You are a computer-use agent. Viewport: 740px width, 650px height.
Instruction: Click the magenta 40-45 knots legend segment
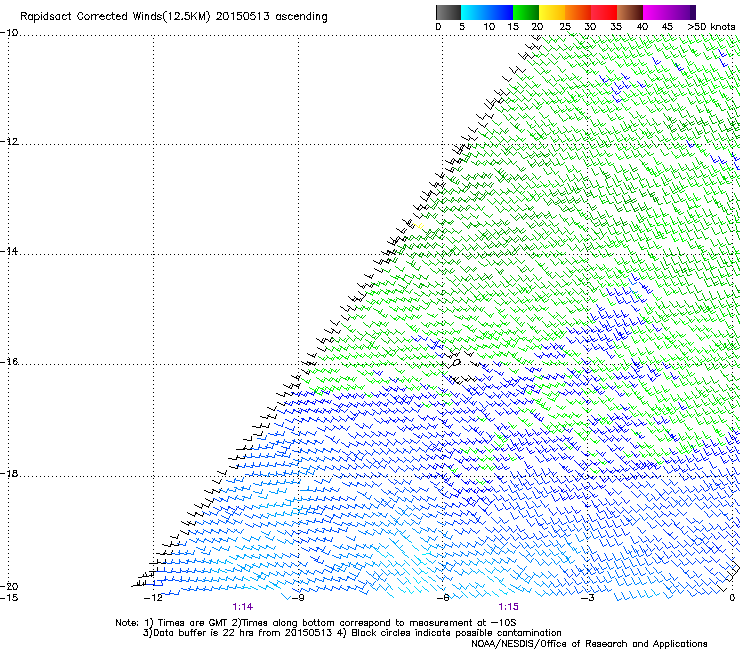point(656,12)
